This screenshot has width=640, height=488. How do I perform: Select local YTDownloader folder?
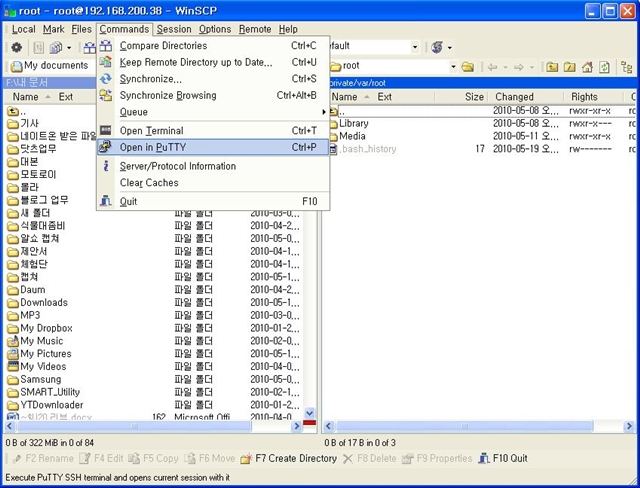pyautogui.click(x=51, y=405)
